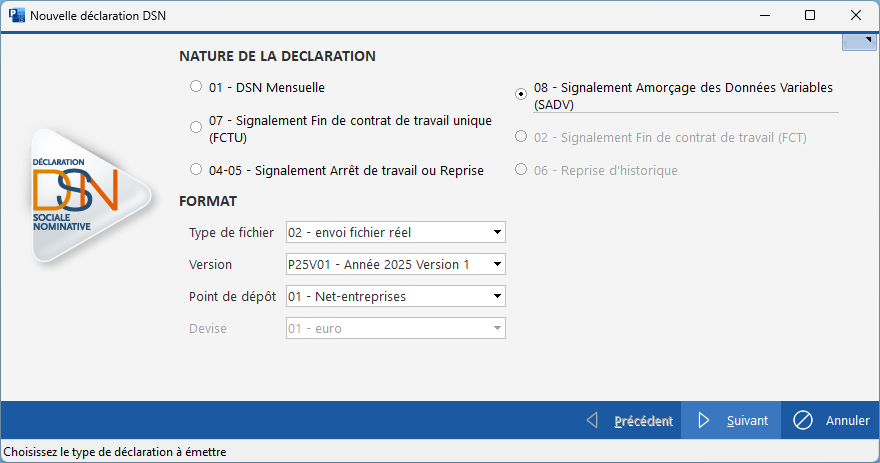Choose 07 - Signalement Fin de contrat unique

(x=196, y=127)
